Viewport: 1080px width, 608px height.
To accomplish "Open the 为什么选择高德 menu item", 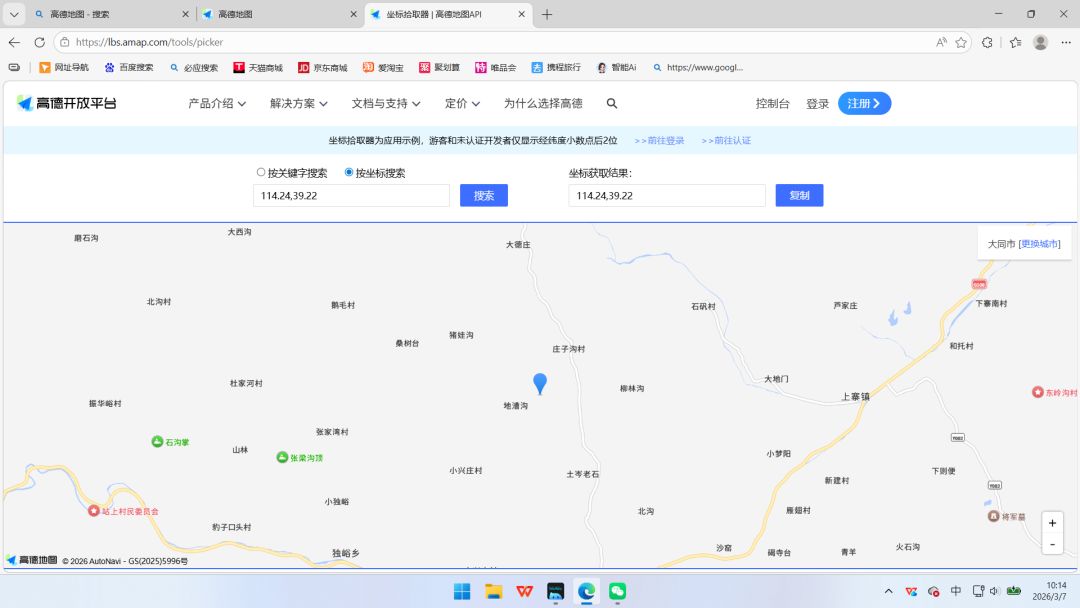I will tap(543, 103).
